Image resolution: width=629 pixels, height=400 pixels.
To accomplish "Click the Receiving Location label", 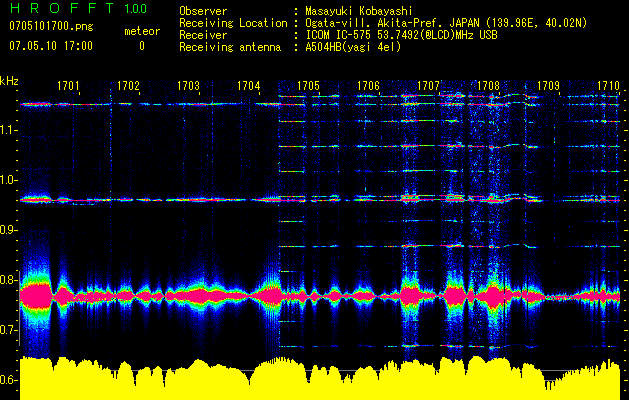I will 233,23.
